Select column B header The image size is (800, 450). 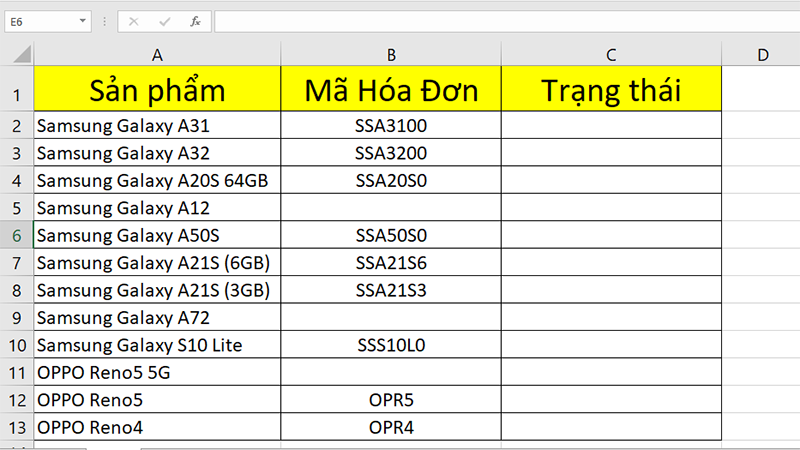[391, 55]
